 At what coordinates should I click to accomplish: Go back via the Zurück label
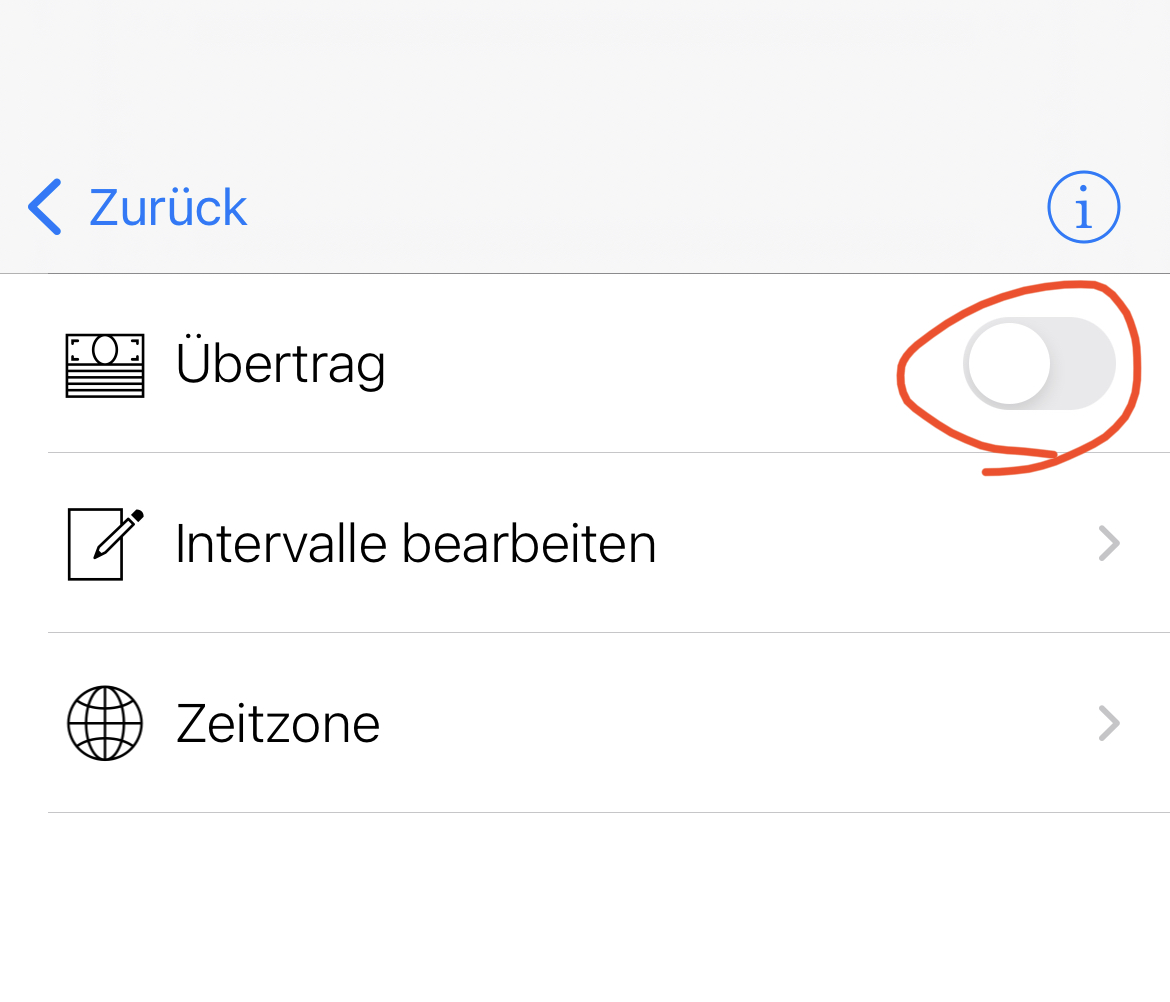tap(168, 208)
